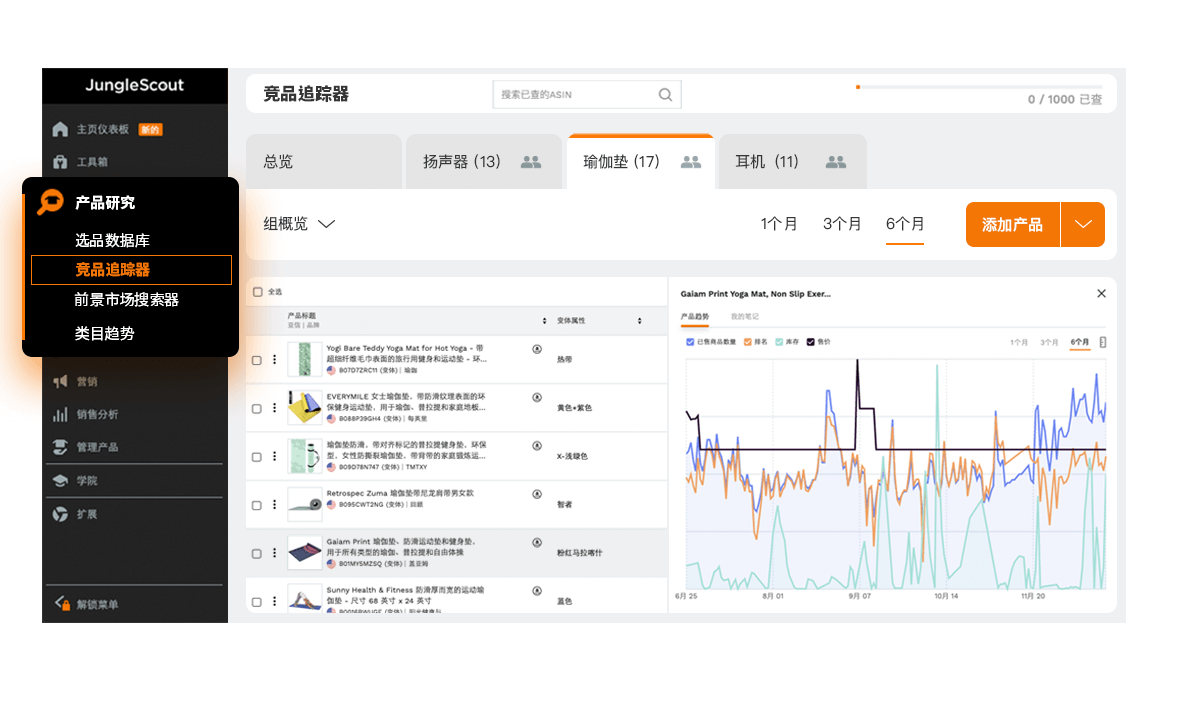Image resolution: width=1180 pixels, height=710 pixels.
Task: Switch to the 耳机 (11) tab
Action: 793,161
